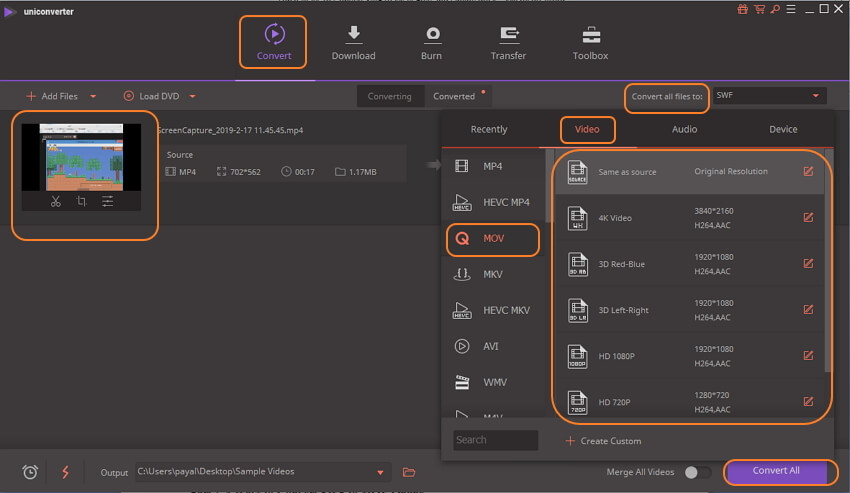Click the format list scrollbar
The height and width of the screenshot is (493, 850).
pos(549,185)
